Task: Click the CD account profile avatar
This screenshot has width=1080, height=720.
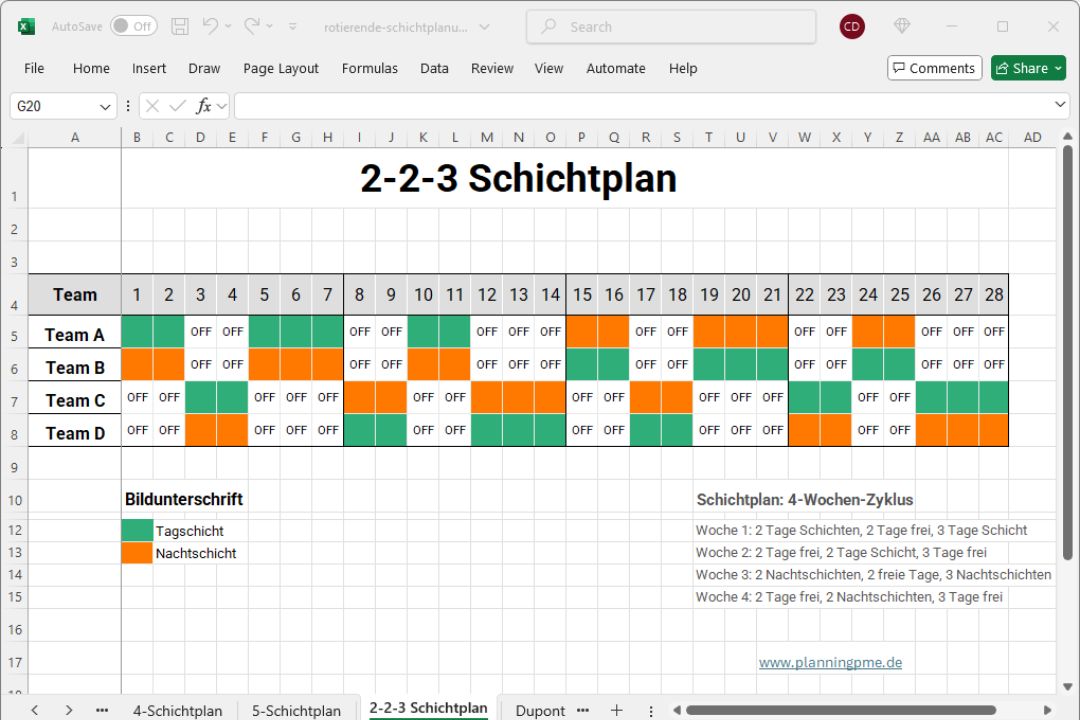Action: [852, 27]
